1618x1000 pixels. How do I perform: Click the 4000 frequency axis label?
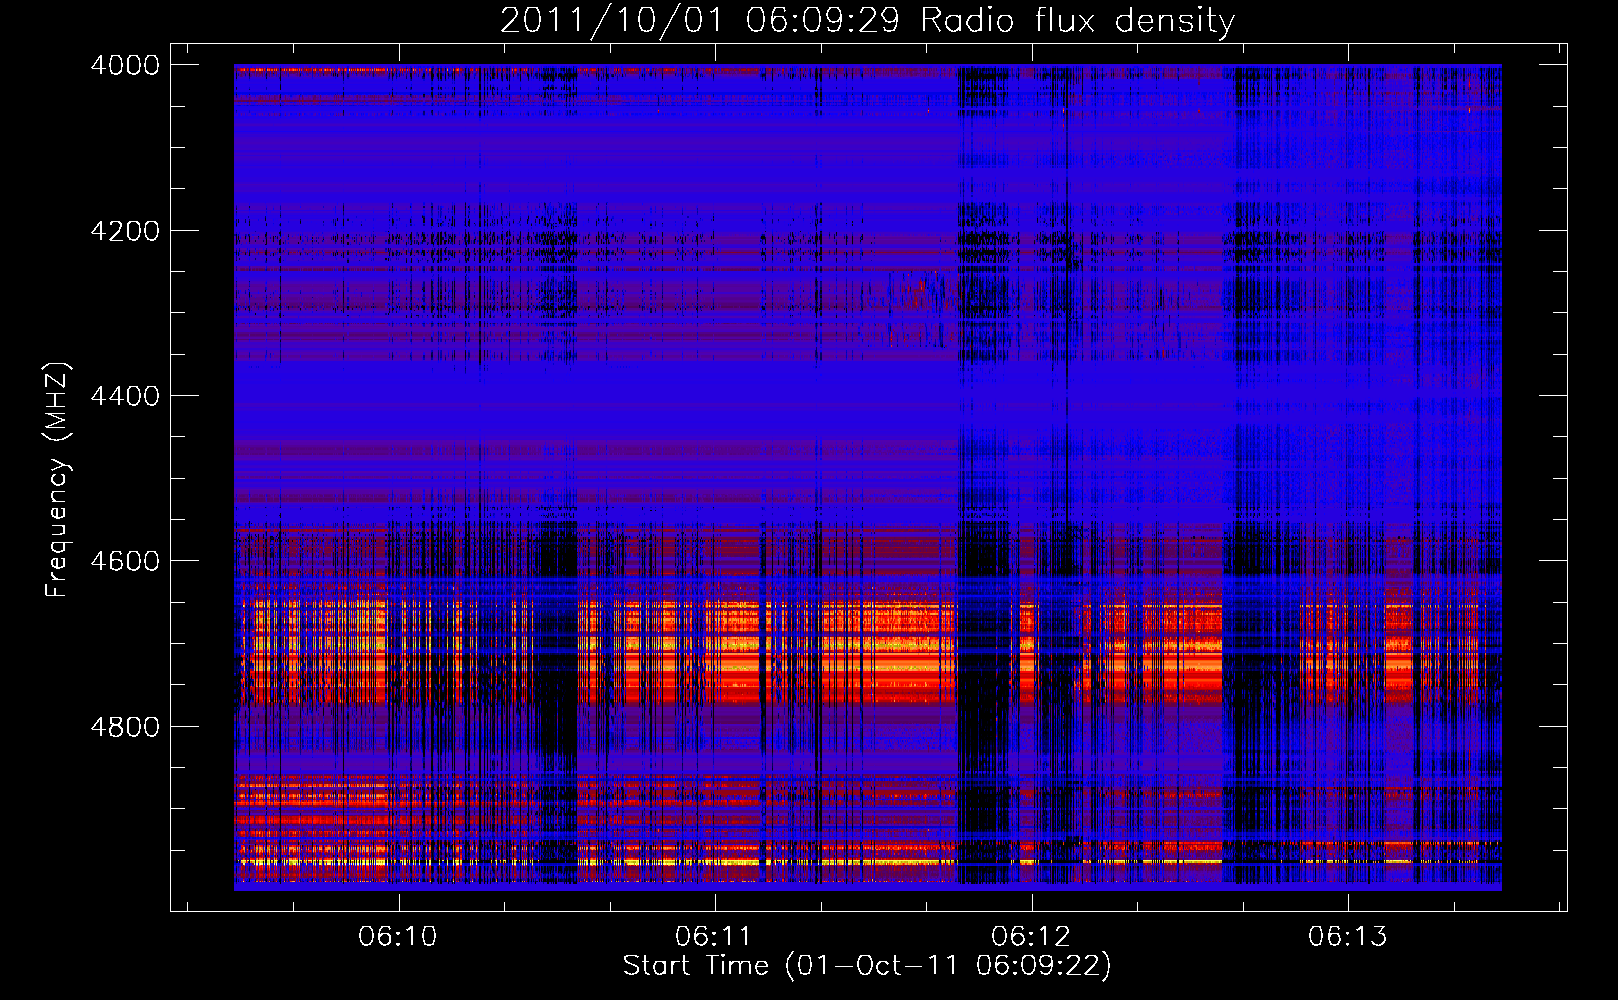point(125,65)
